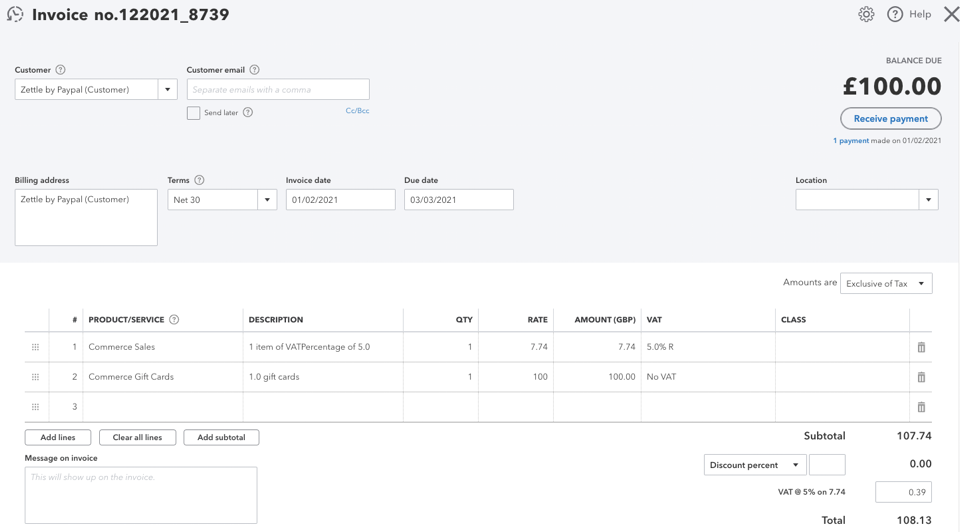This screenshot has height=532, width=960.
Task: Delete the Commerce Gift Cards line
Action: (921, 377)
